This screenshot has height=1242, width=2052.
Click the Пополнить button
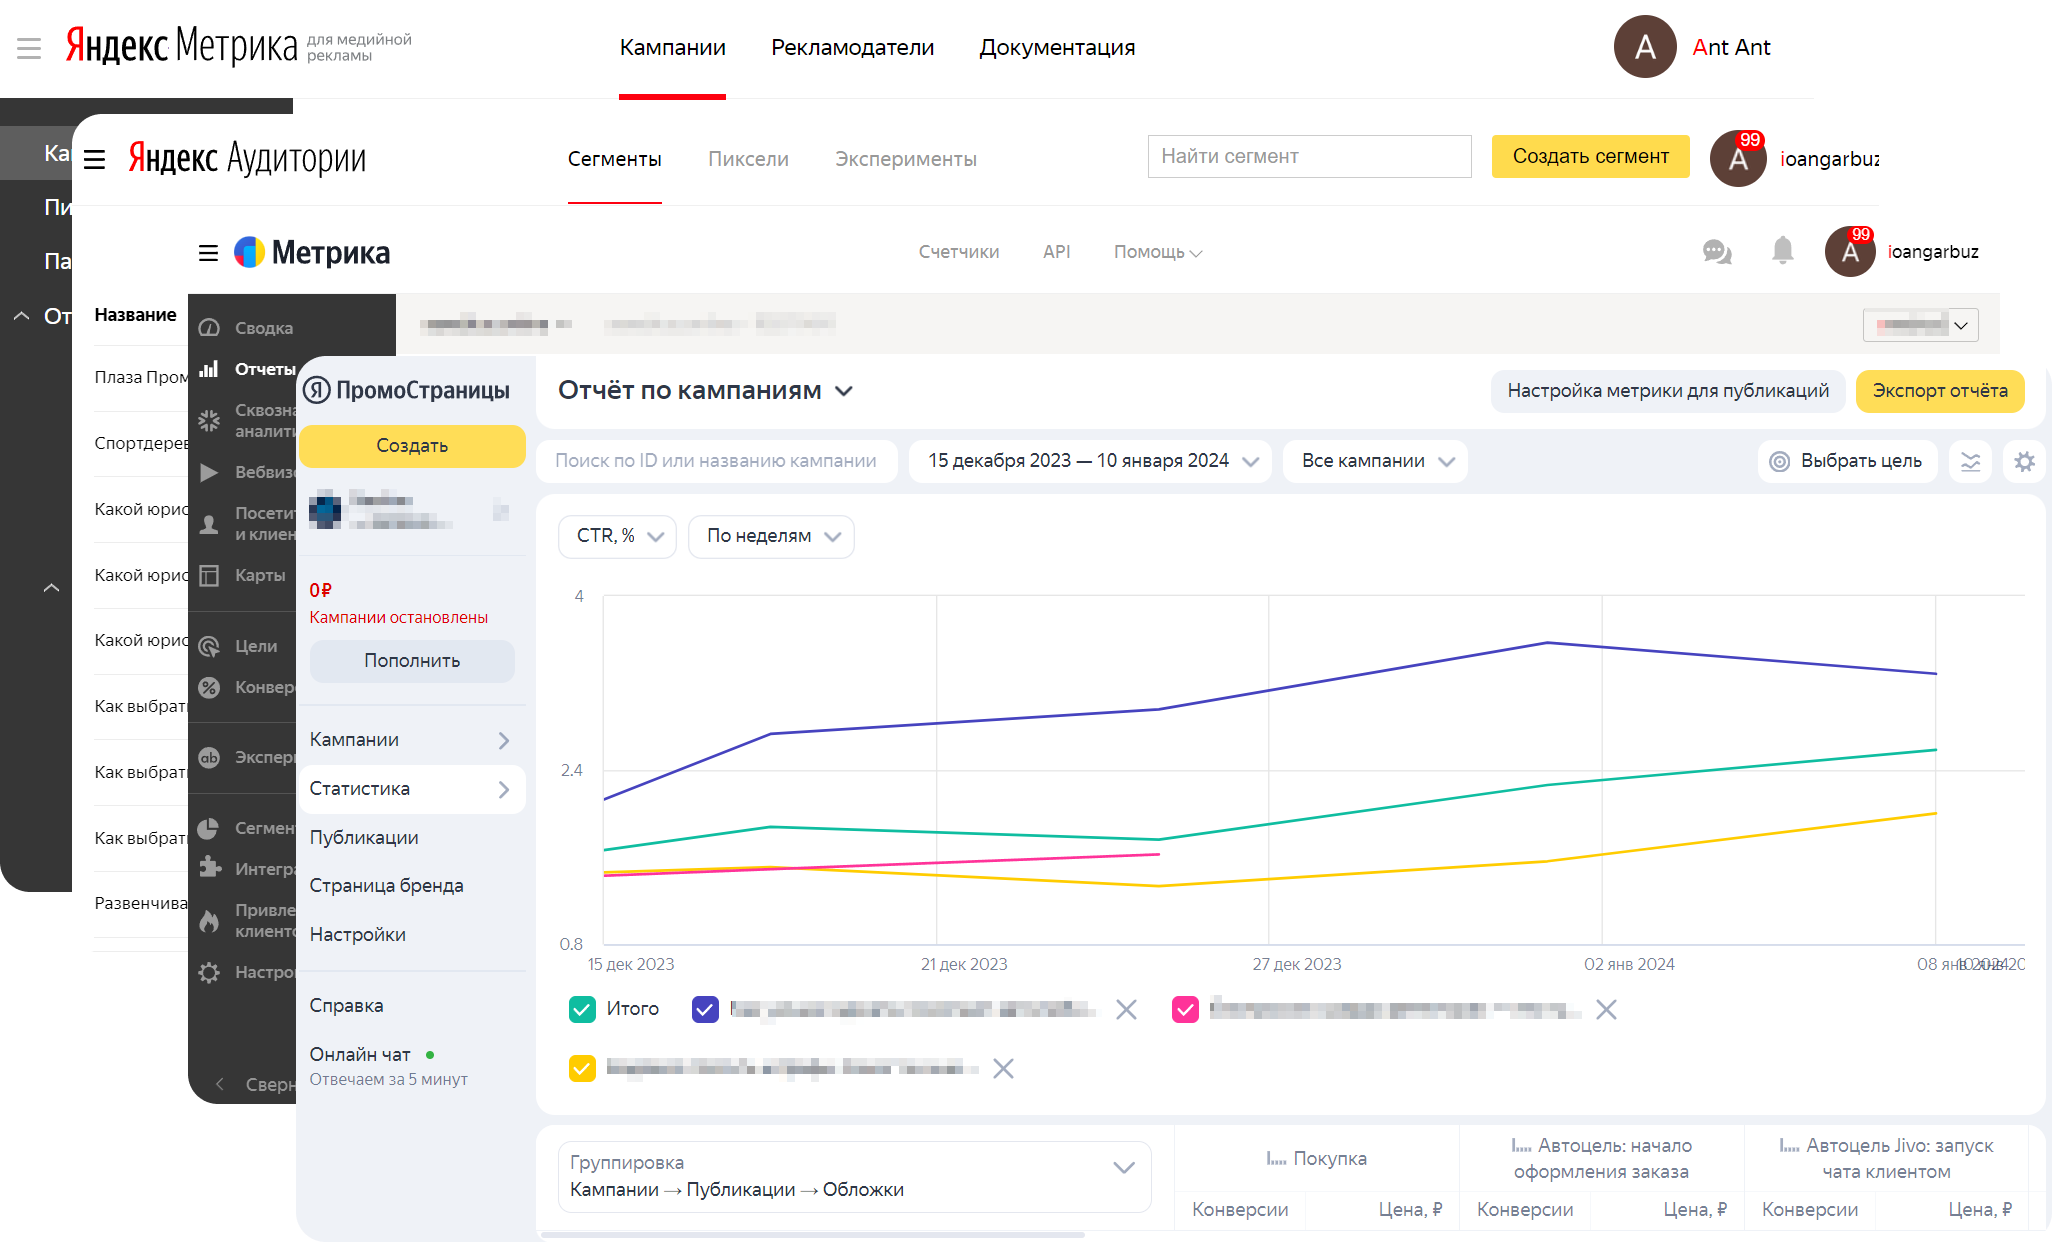click(412, 661)
